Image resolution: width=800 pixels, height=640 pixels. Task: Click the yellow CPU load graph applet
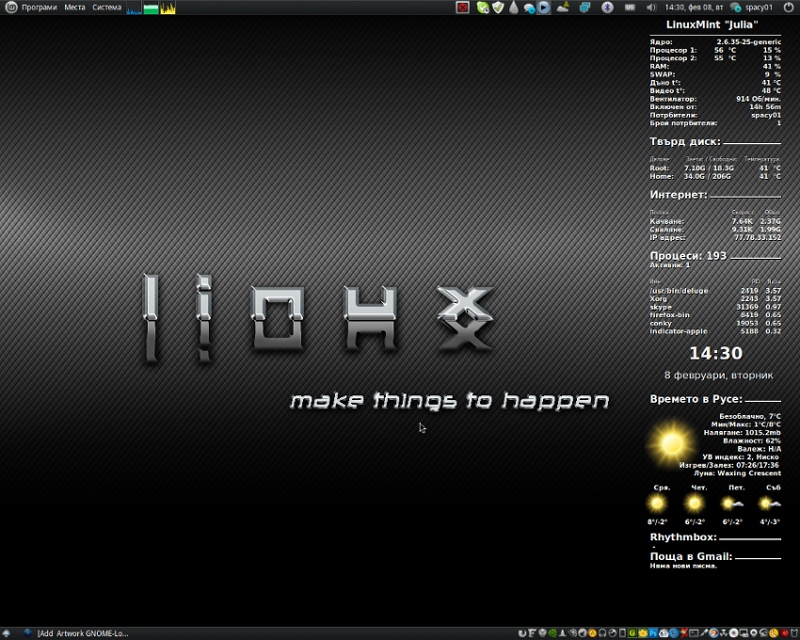pyautogui.click(x=167, y=8)
